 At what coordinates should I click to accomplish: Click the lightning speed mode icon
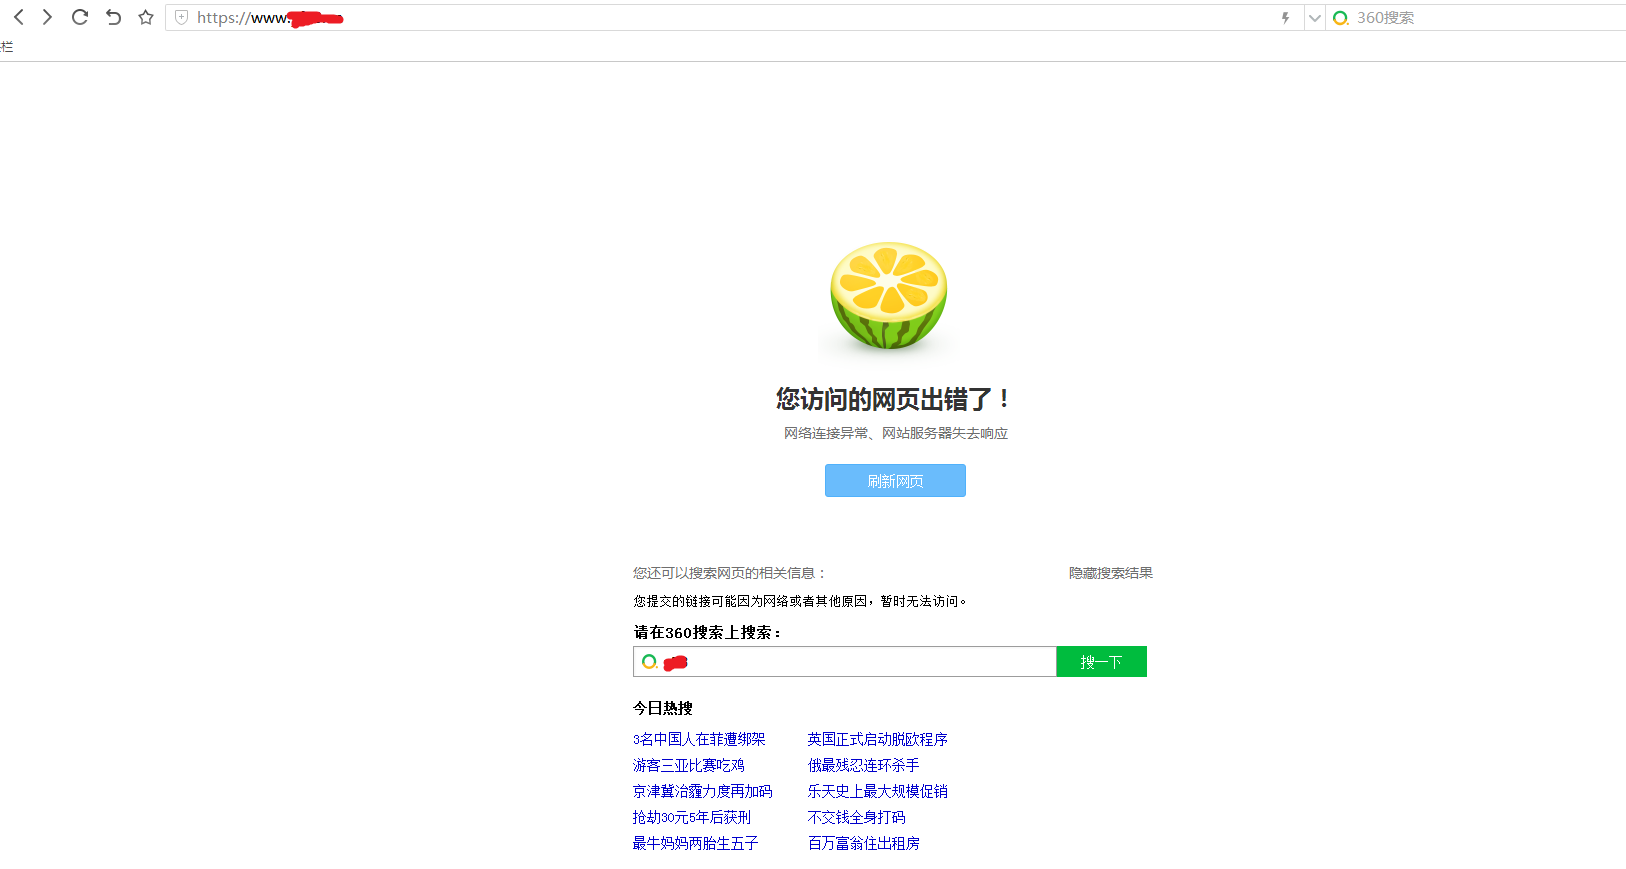click(x=1286, y=17)
